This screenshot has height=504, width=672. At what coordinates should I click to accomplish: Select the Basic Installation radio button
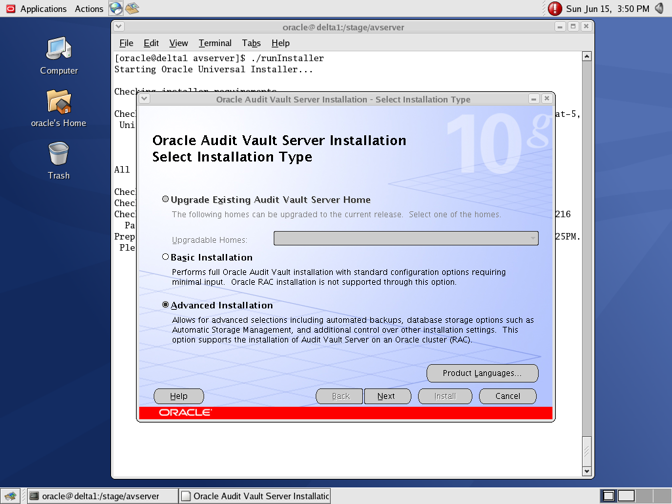pos(165,257)
